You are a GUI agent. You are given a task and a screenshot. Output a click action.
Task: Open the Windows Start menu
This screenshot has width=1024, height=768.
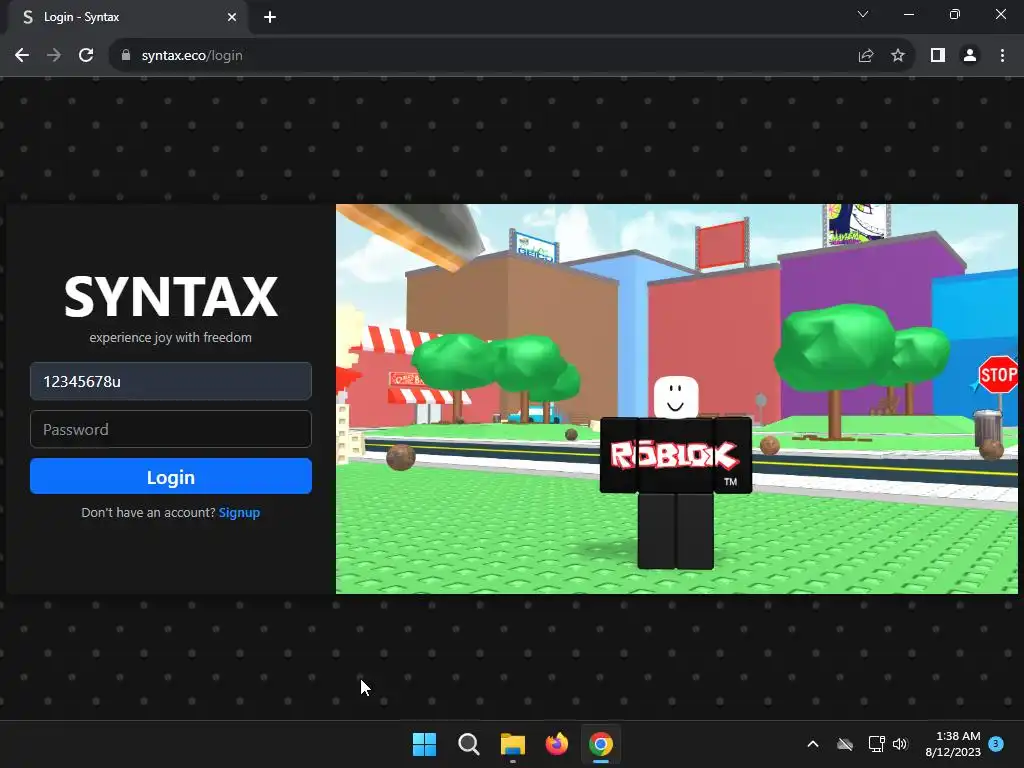tap(424, 744)
